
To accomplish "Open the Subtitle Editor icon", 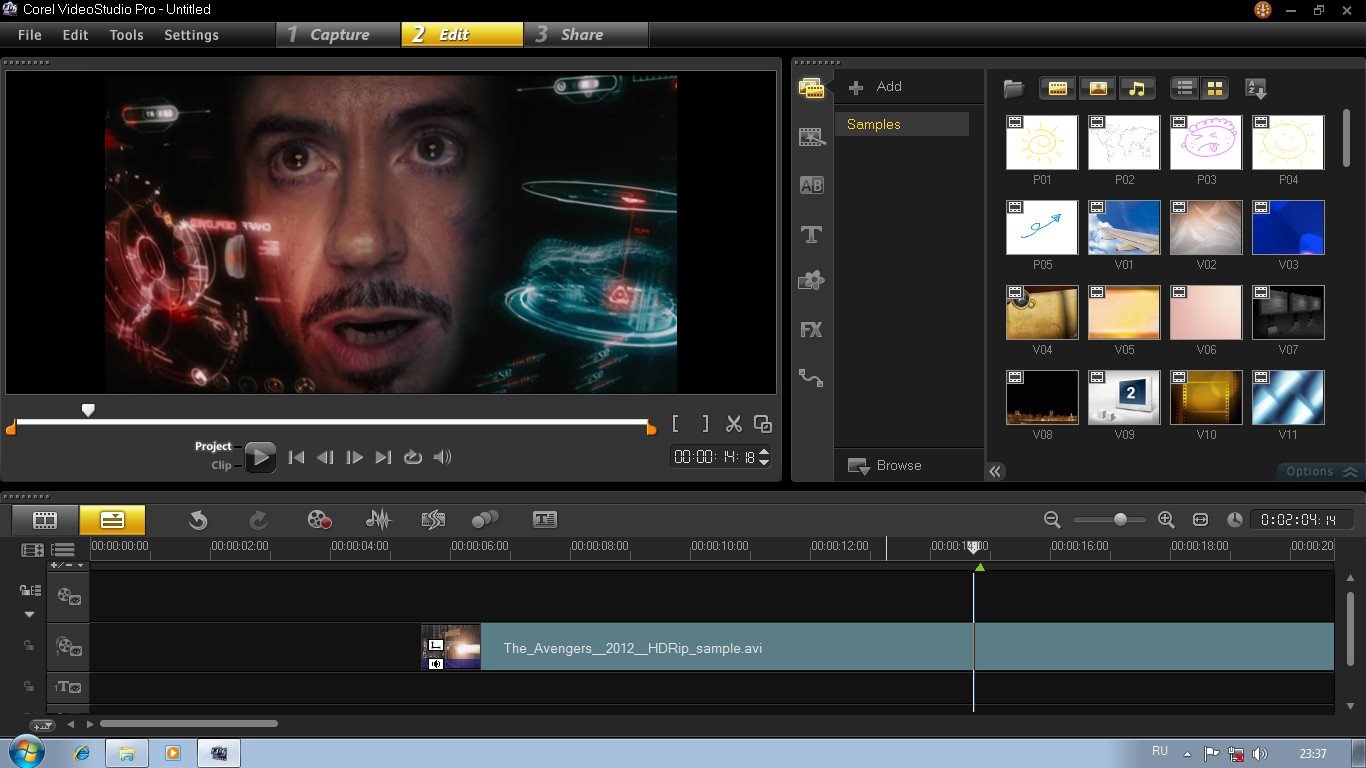I will click(x=544, y=519).
